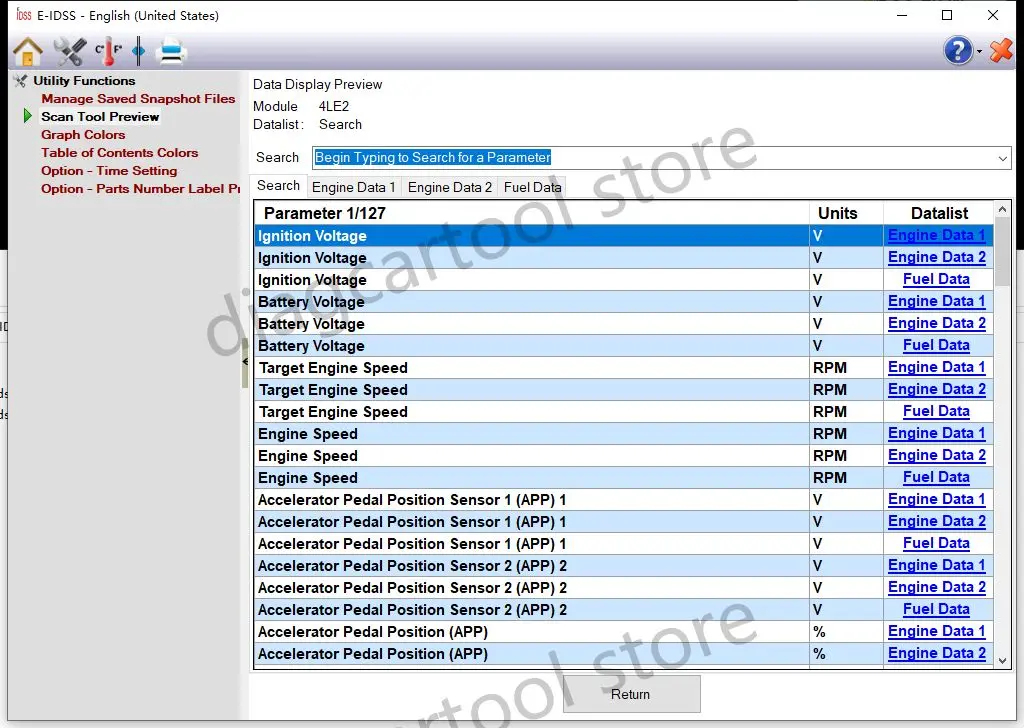The height and width of the screenshot is (728, 1024).
Task: Click the Utility Functions tools icon
Action: click(x=21, y=81)
